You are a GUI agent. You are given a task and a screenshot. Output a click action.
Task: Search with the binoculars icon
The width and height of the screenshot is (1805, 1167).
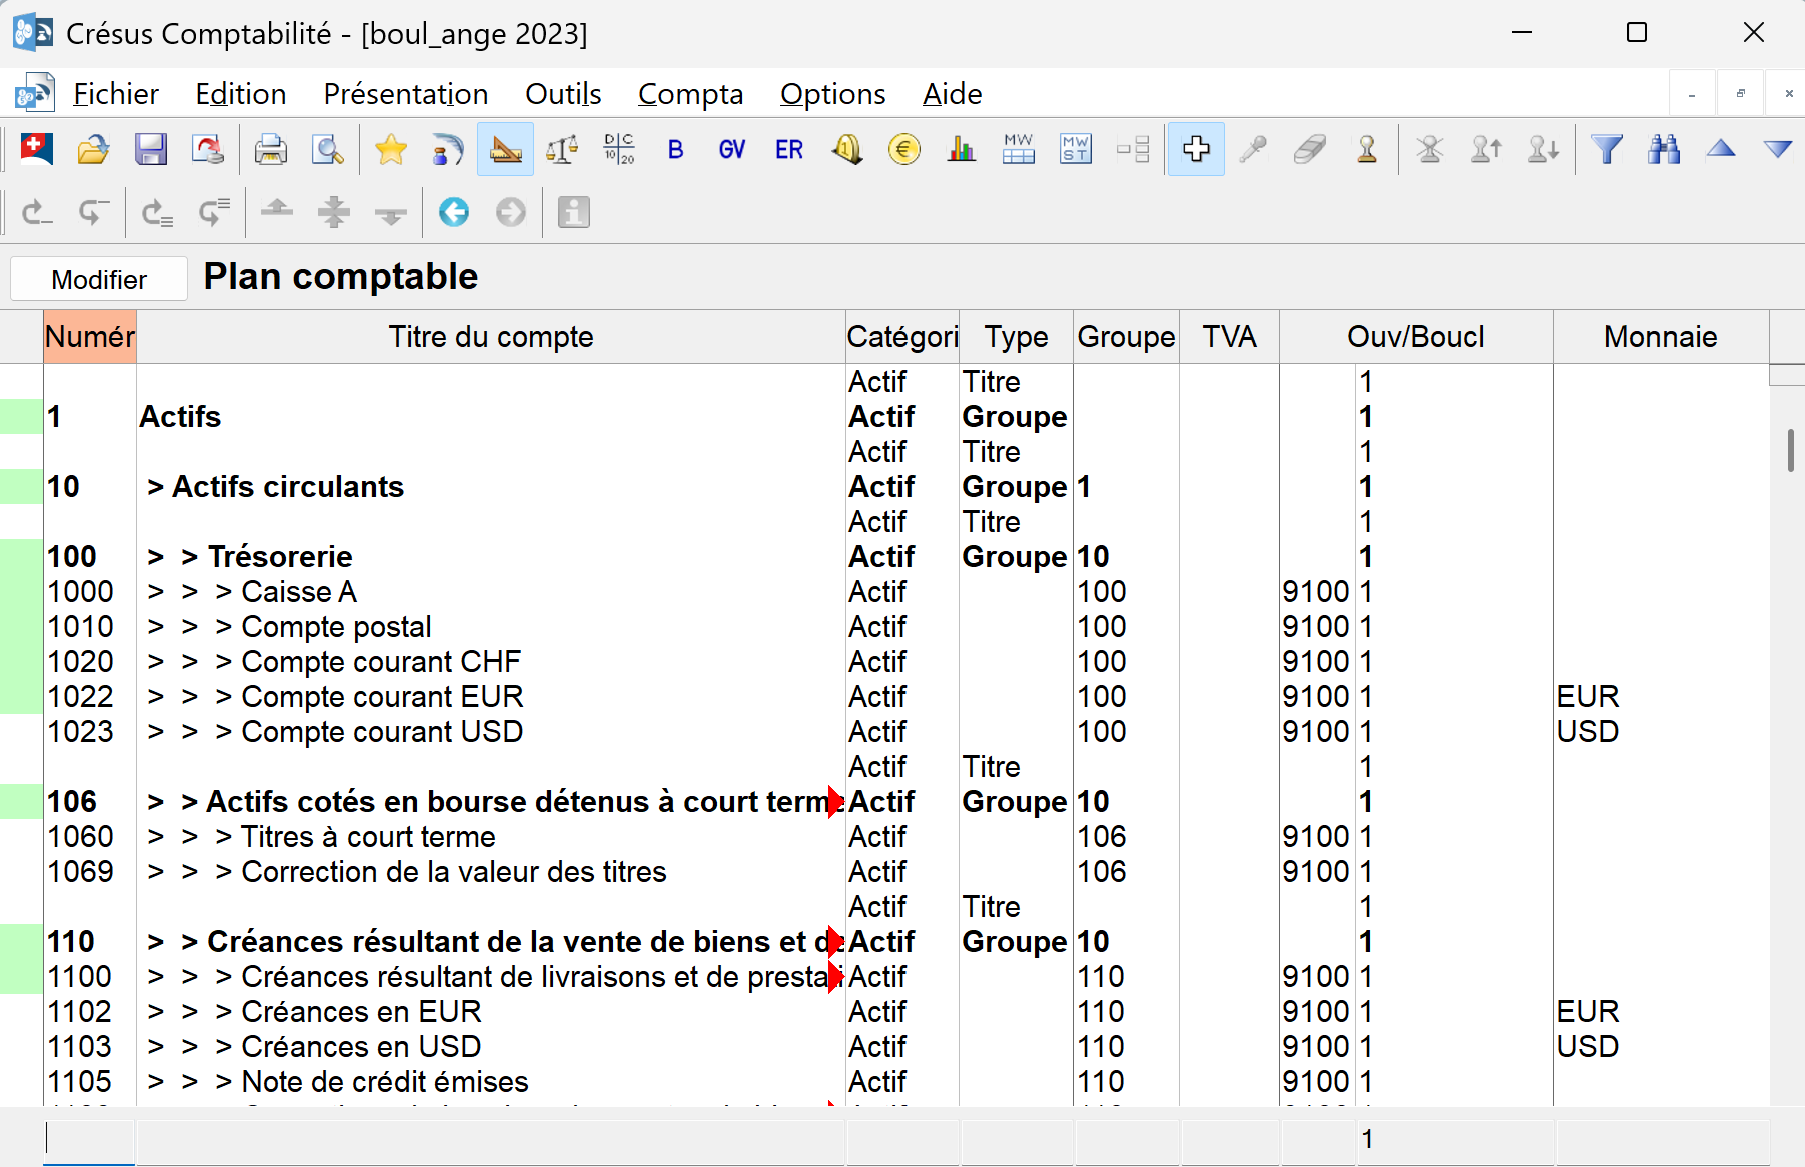pos(1664,149)
